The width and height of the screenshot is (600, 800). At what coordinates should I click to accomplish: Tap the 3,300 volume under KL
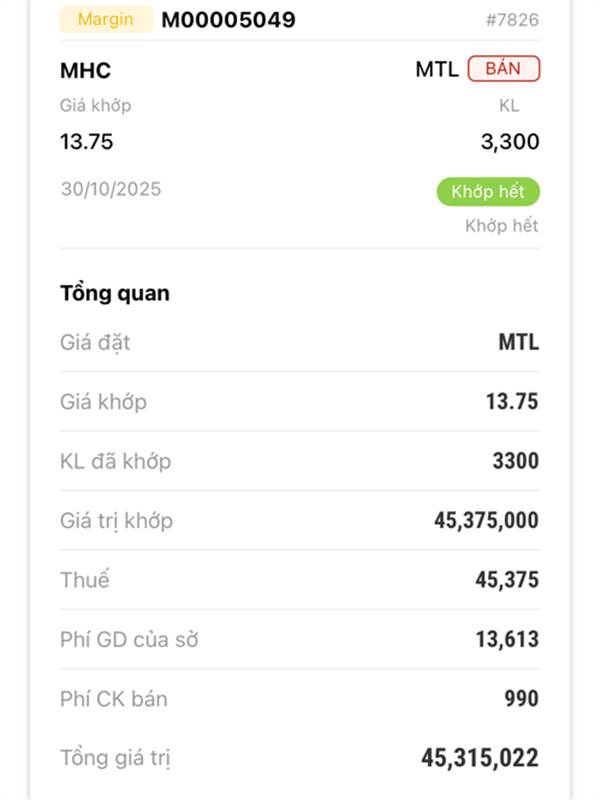click(509, 142)
